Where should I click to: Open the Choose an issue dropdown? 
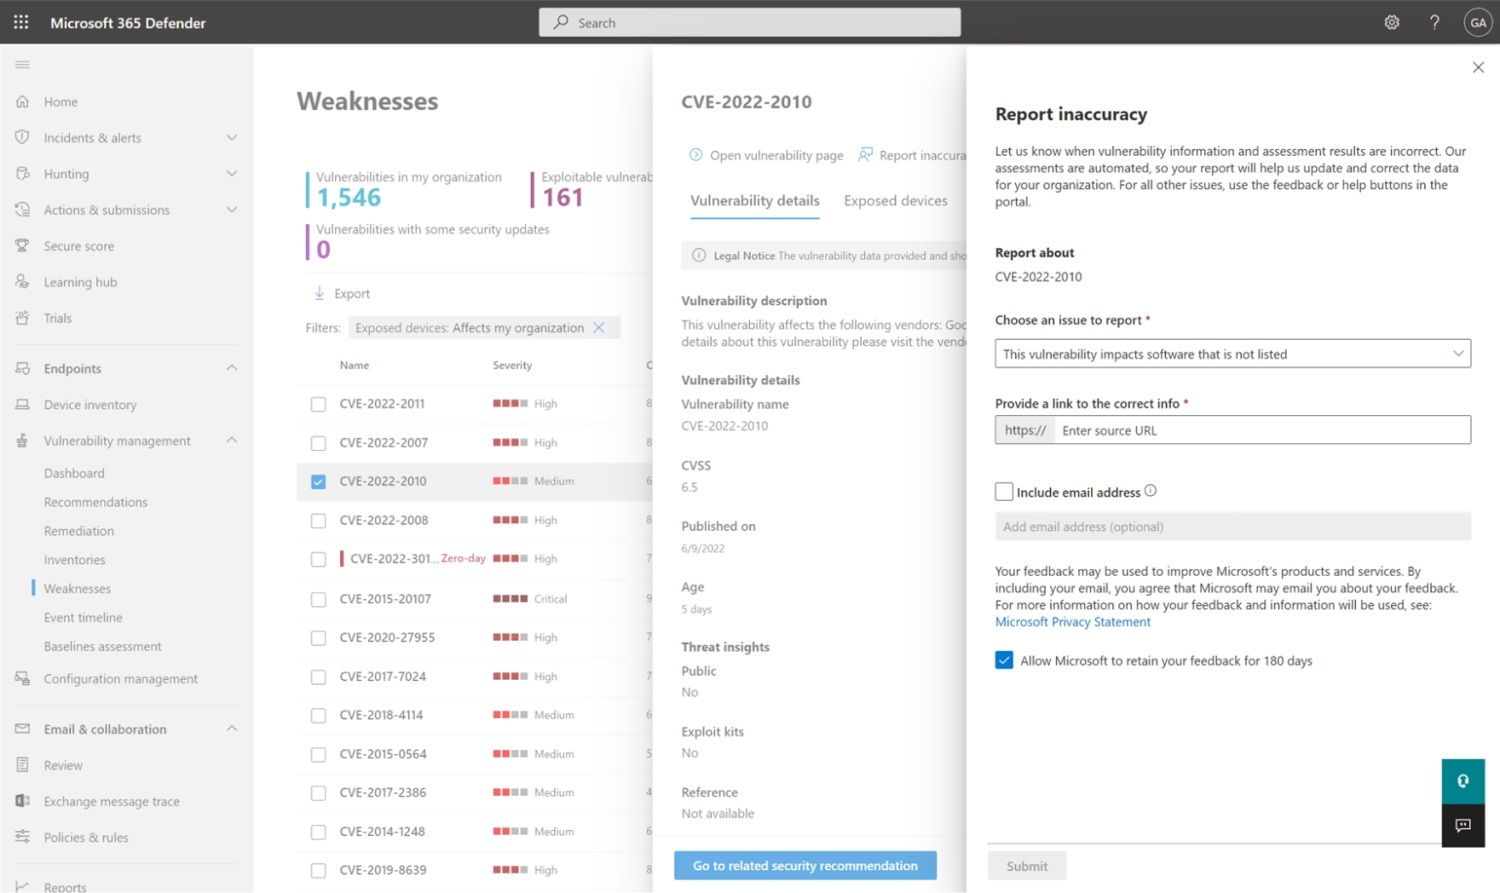click(1232, 354)
